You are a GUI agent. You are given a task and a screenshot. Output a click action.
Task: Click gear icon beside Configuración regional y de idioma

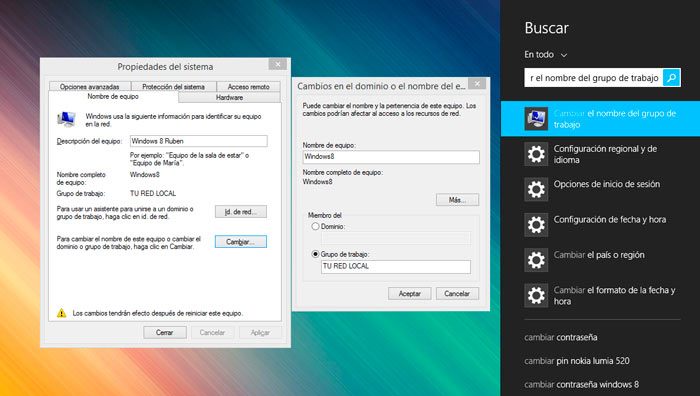point(536,154)
